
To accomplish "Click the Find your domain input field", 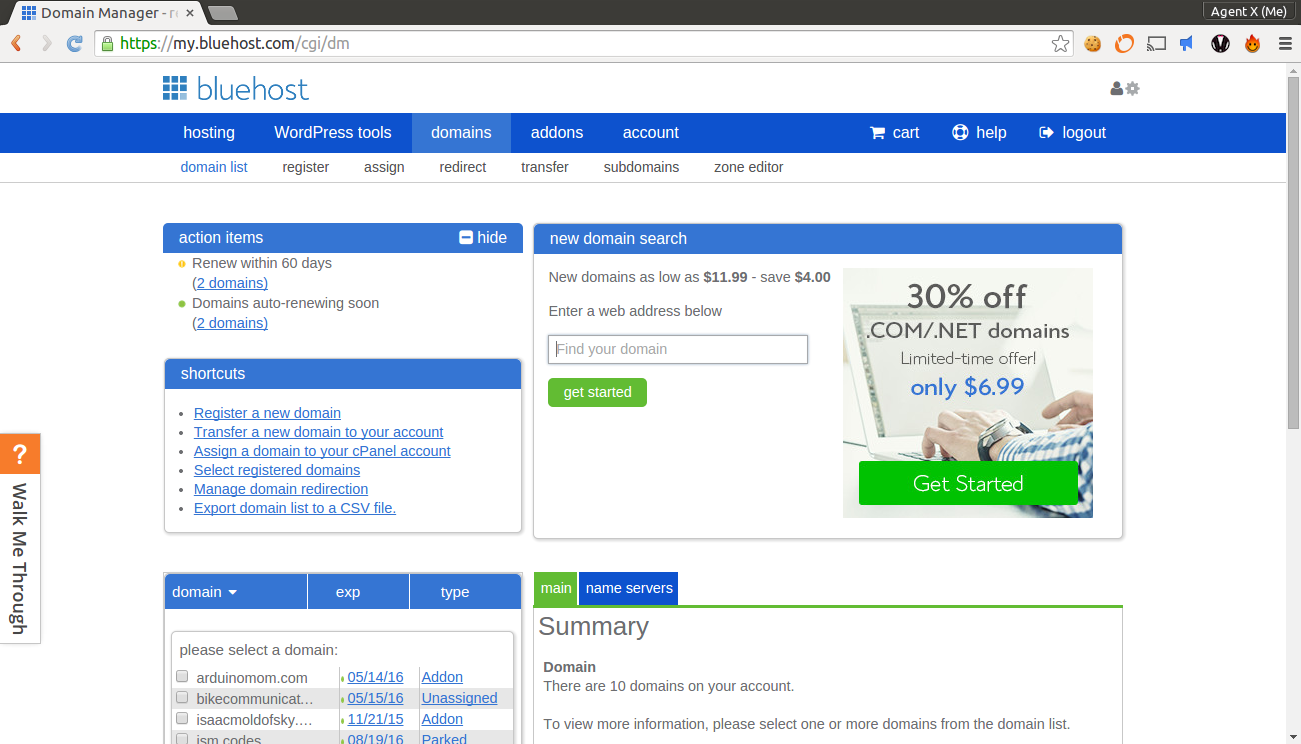I will (678, 349).
